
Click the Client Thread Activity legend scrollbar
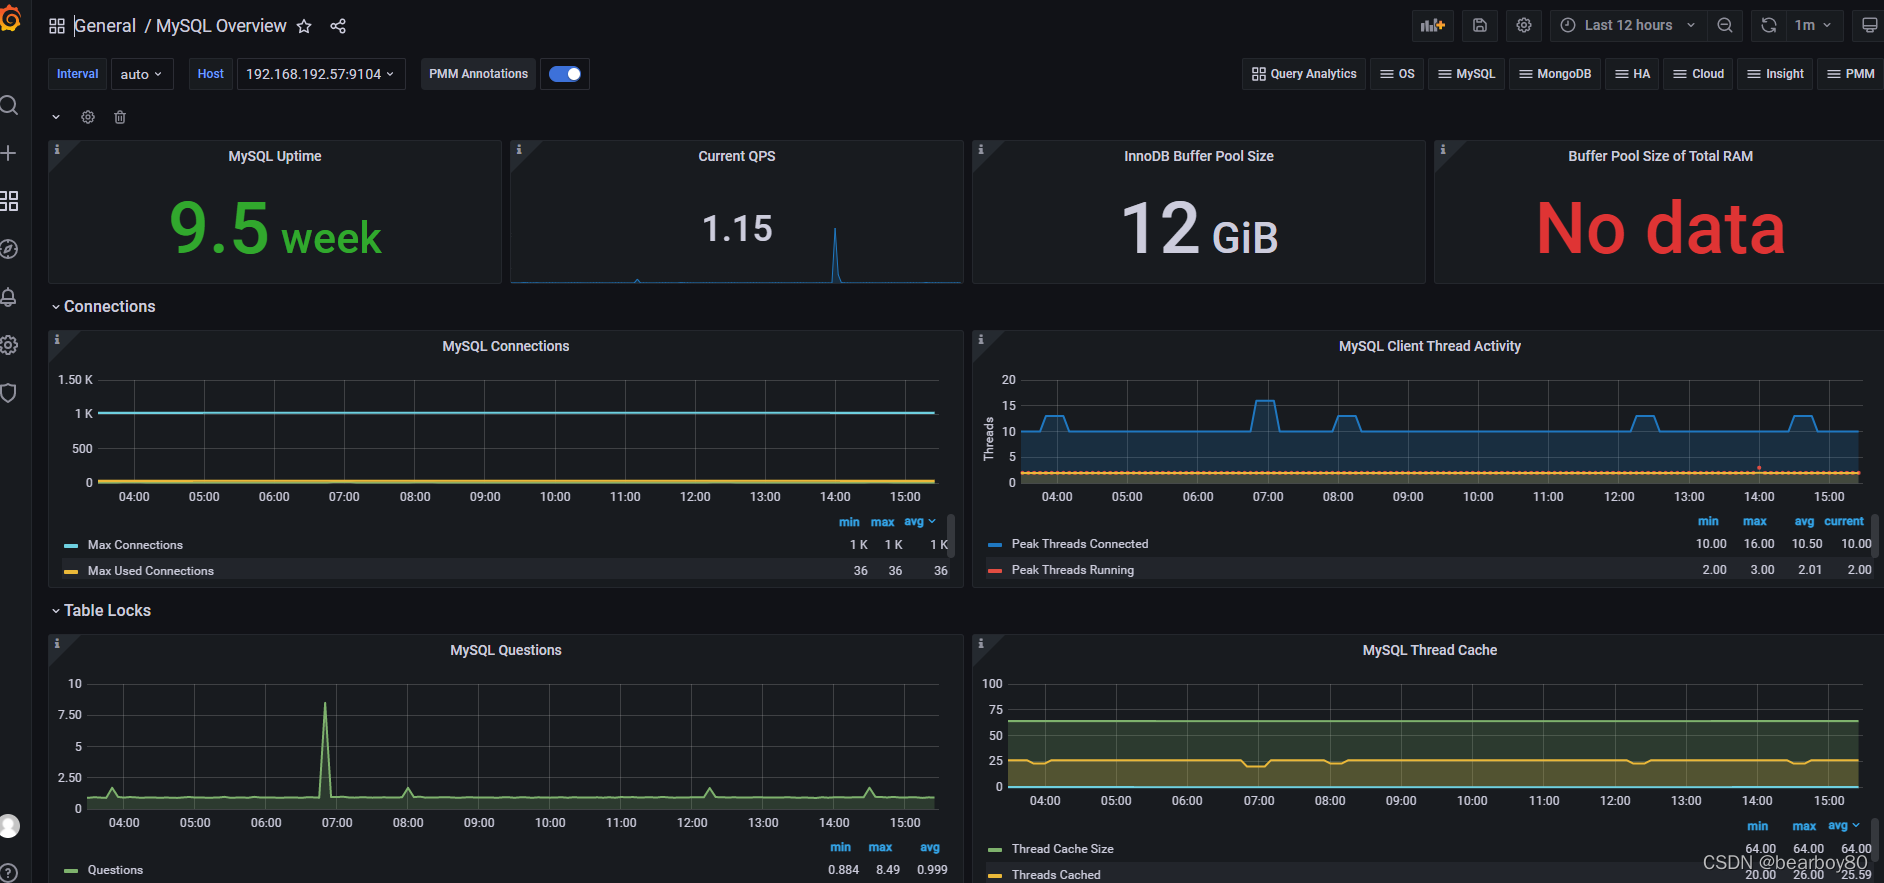(1874, 535)
